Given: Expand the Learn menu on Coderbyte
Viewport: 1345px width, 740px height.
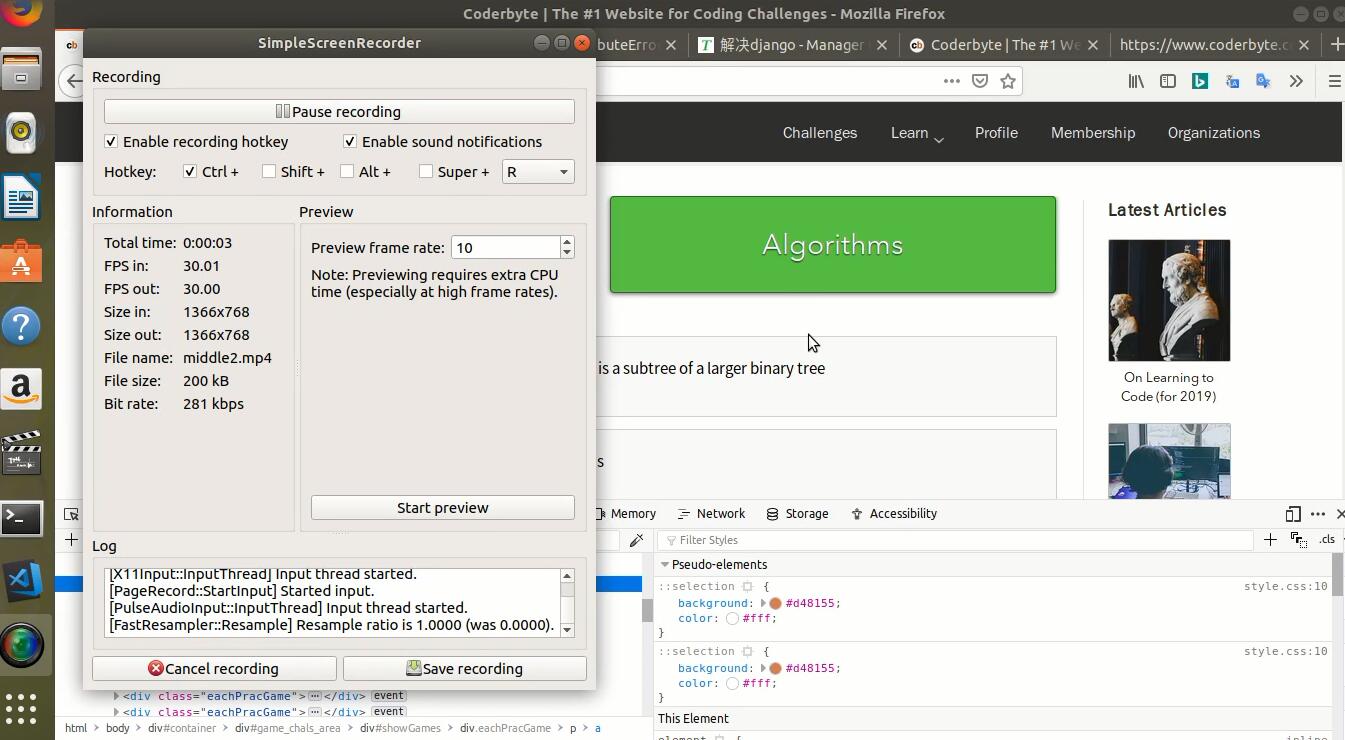Looking at the screenshot, I should tap(917, 133).
